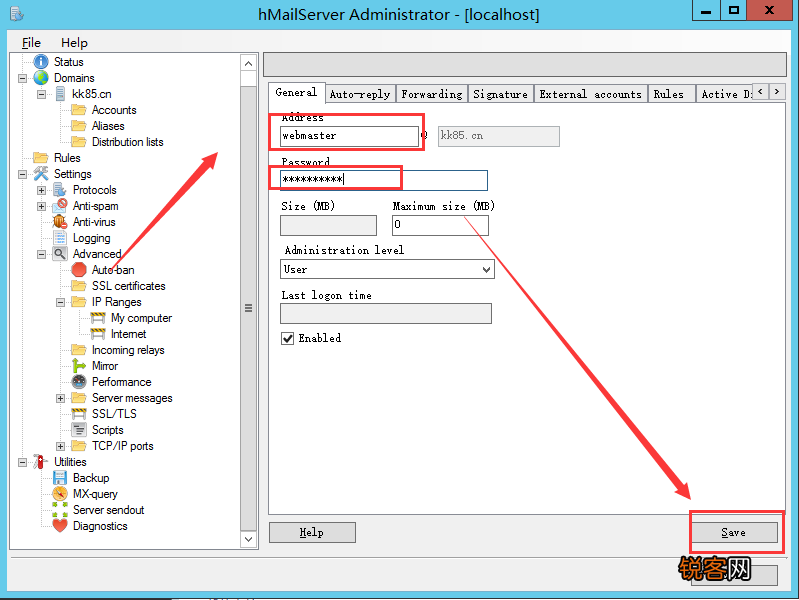Viewport: 799px width, 600px height.
Task: Open the Help menu
Action: coord(74,43)
